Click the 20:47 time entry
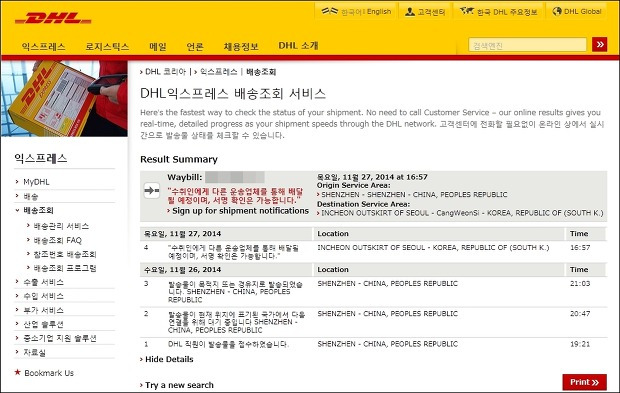The width and height of the screenshot is (620, 393). [580, 314]
